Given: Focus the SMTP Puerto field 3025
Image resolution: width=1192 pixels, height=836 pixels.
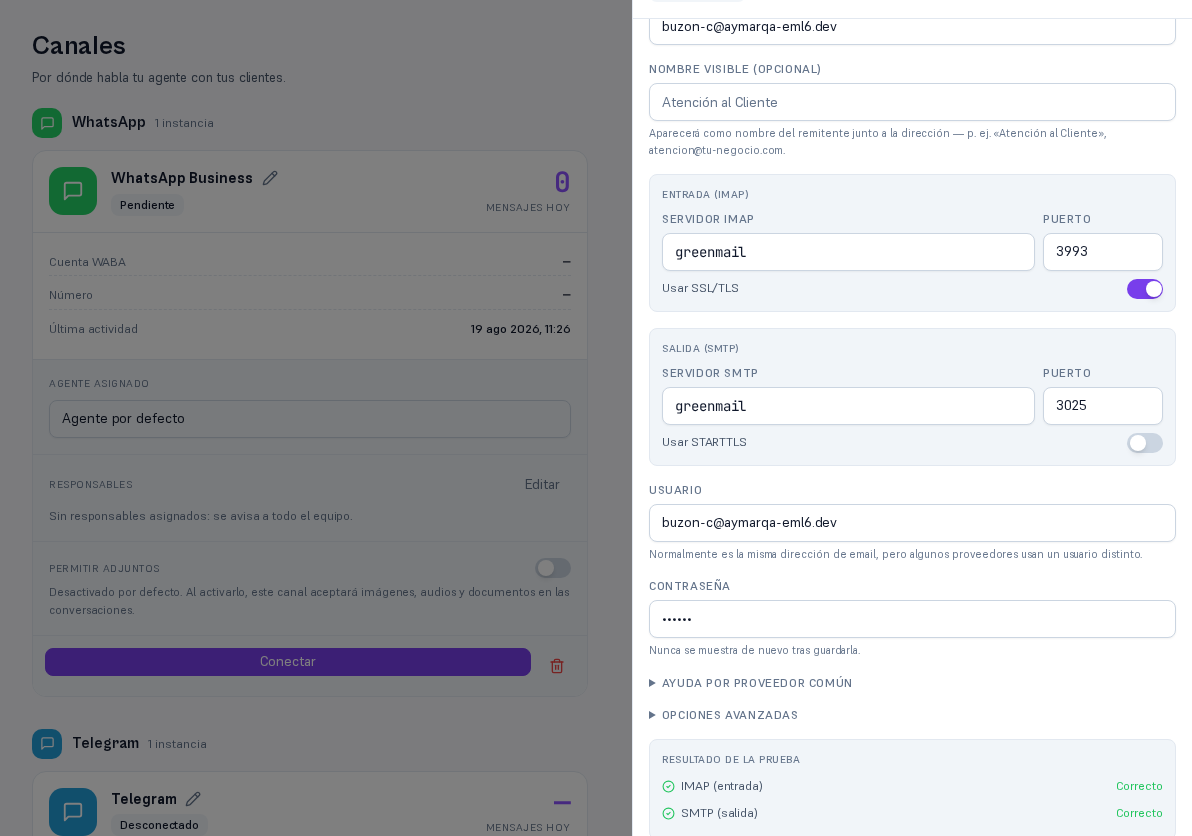Looking at the screenshot, I should point(1102,406).
